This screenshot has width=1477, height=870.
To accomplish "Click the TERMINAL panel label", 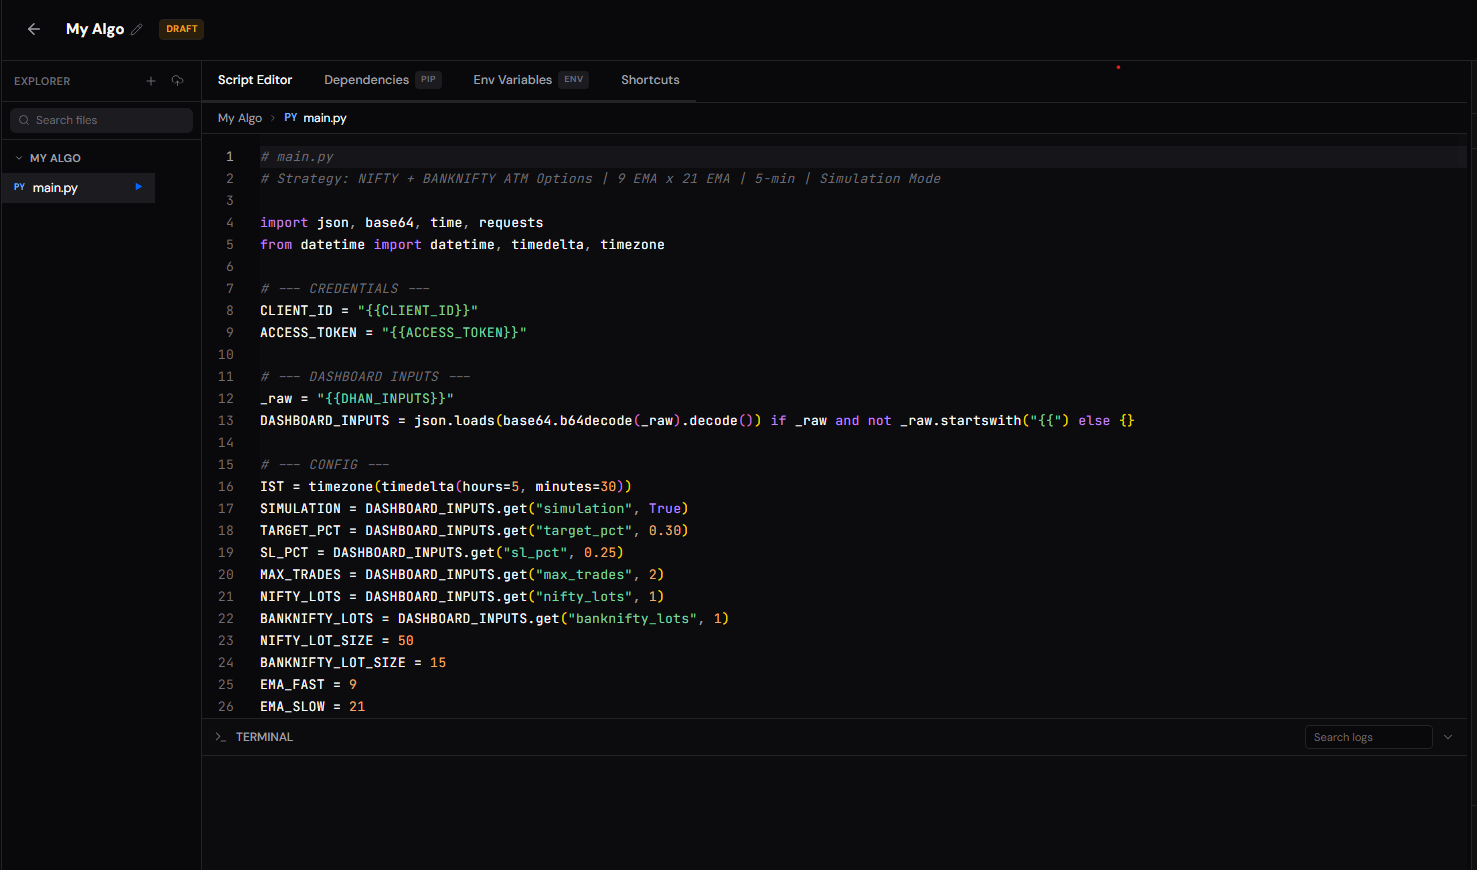I will pos(264,737).
